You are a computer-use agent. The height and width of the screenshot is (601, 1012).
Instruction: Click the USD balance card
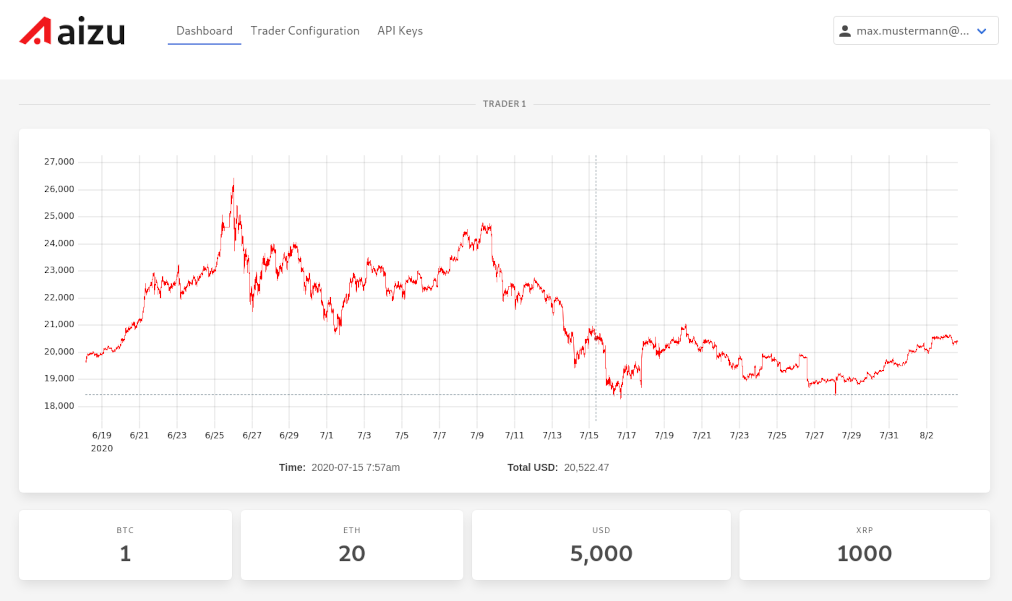click(x=601, y=545)
